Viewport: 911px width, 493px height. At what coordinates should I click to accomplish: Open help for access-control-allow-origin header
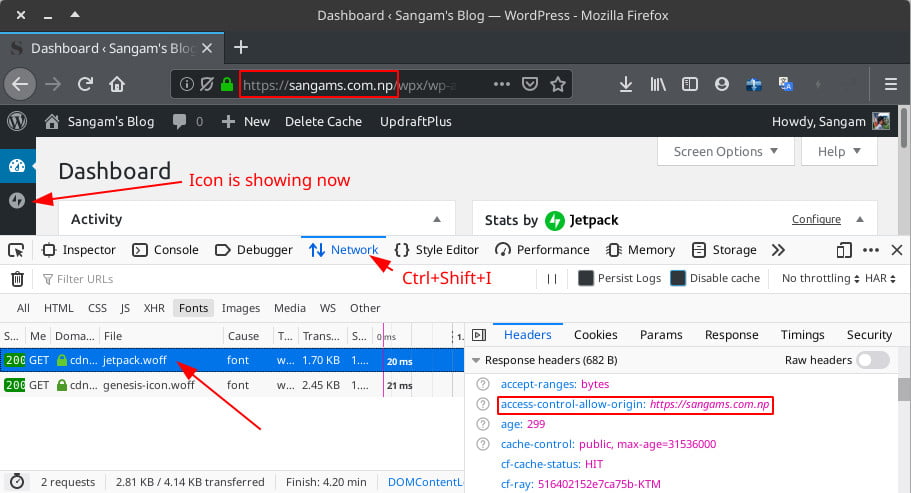point(483,404)
